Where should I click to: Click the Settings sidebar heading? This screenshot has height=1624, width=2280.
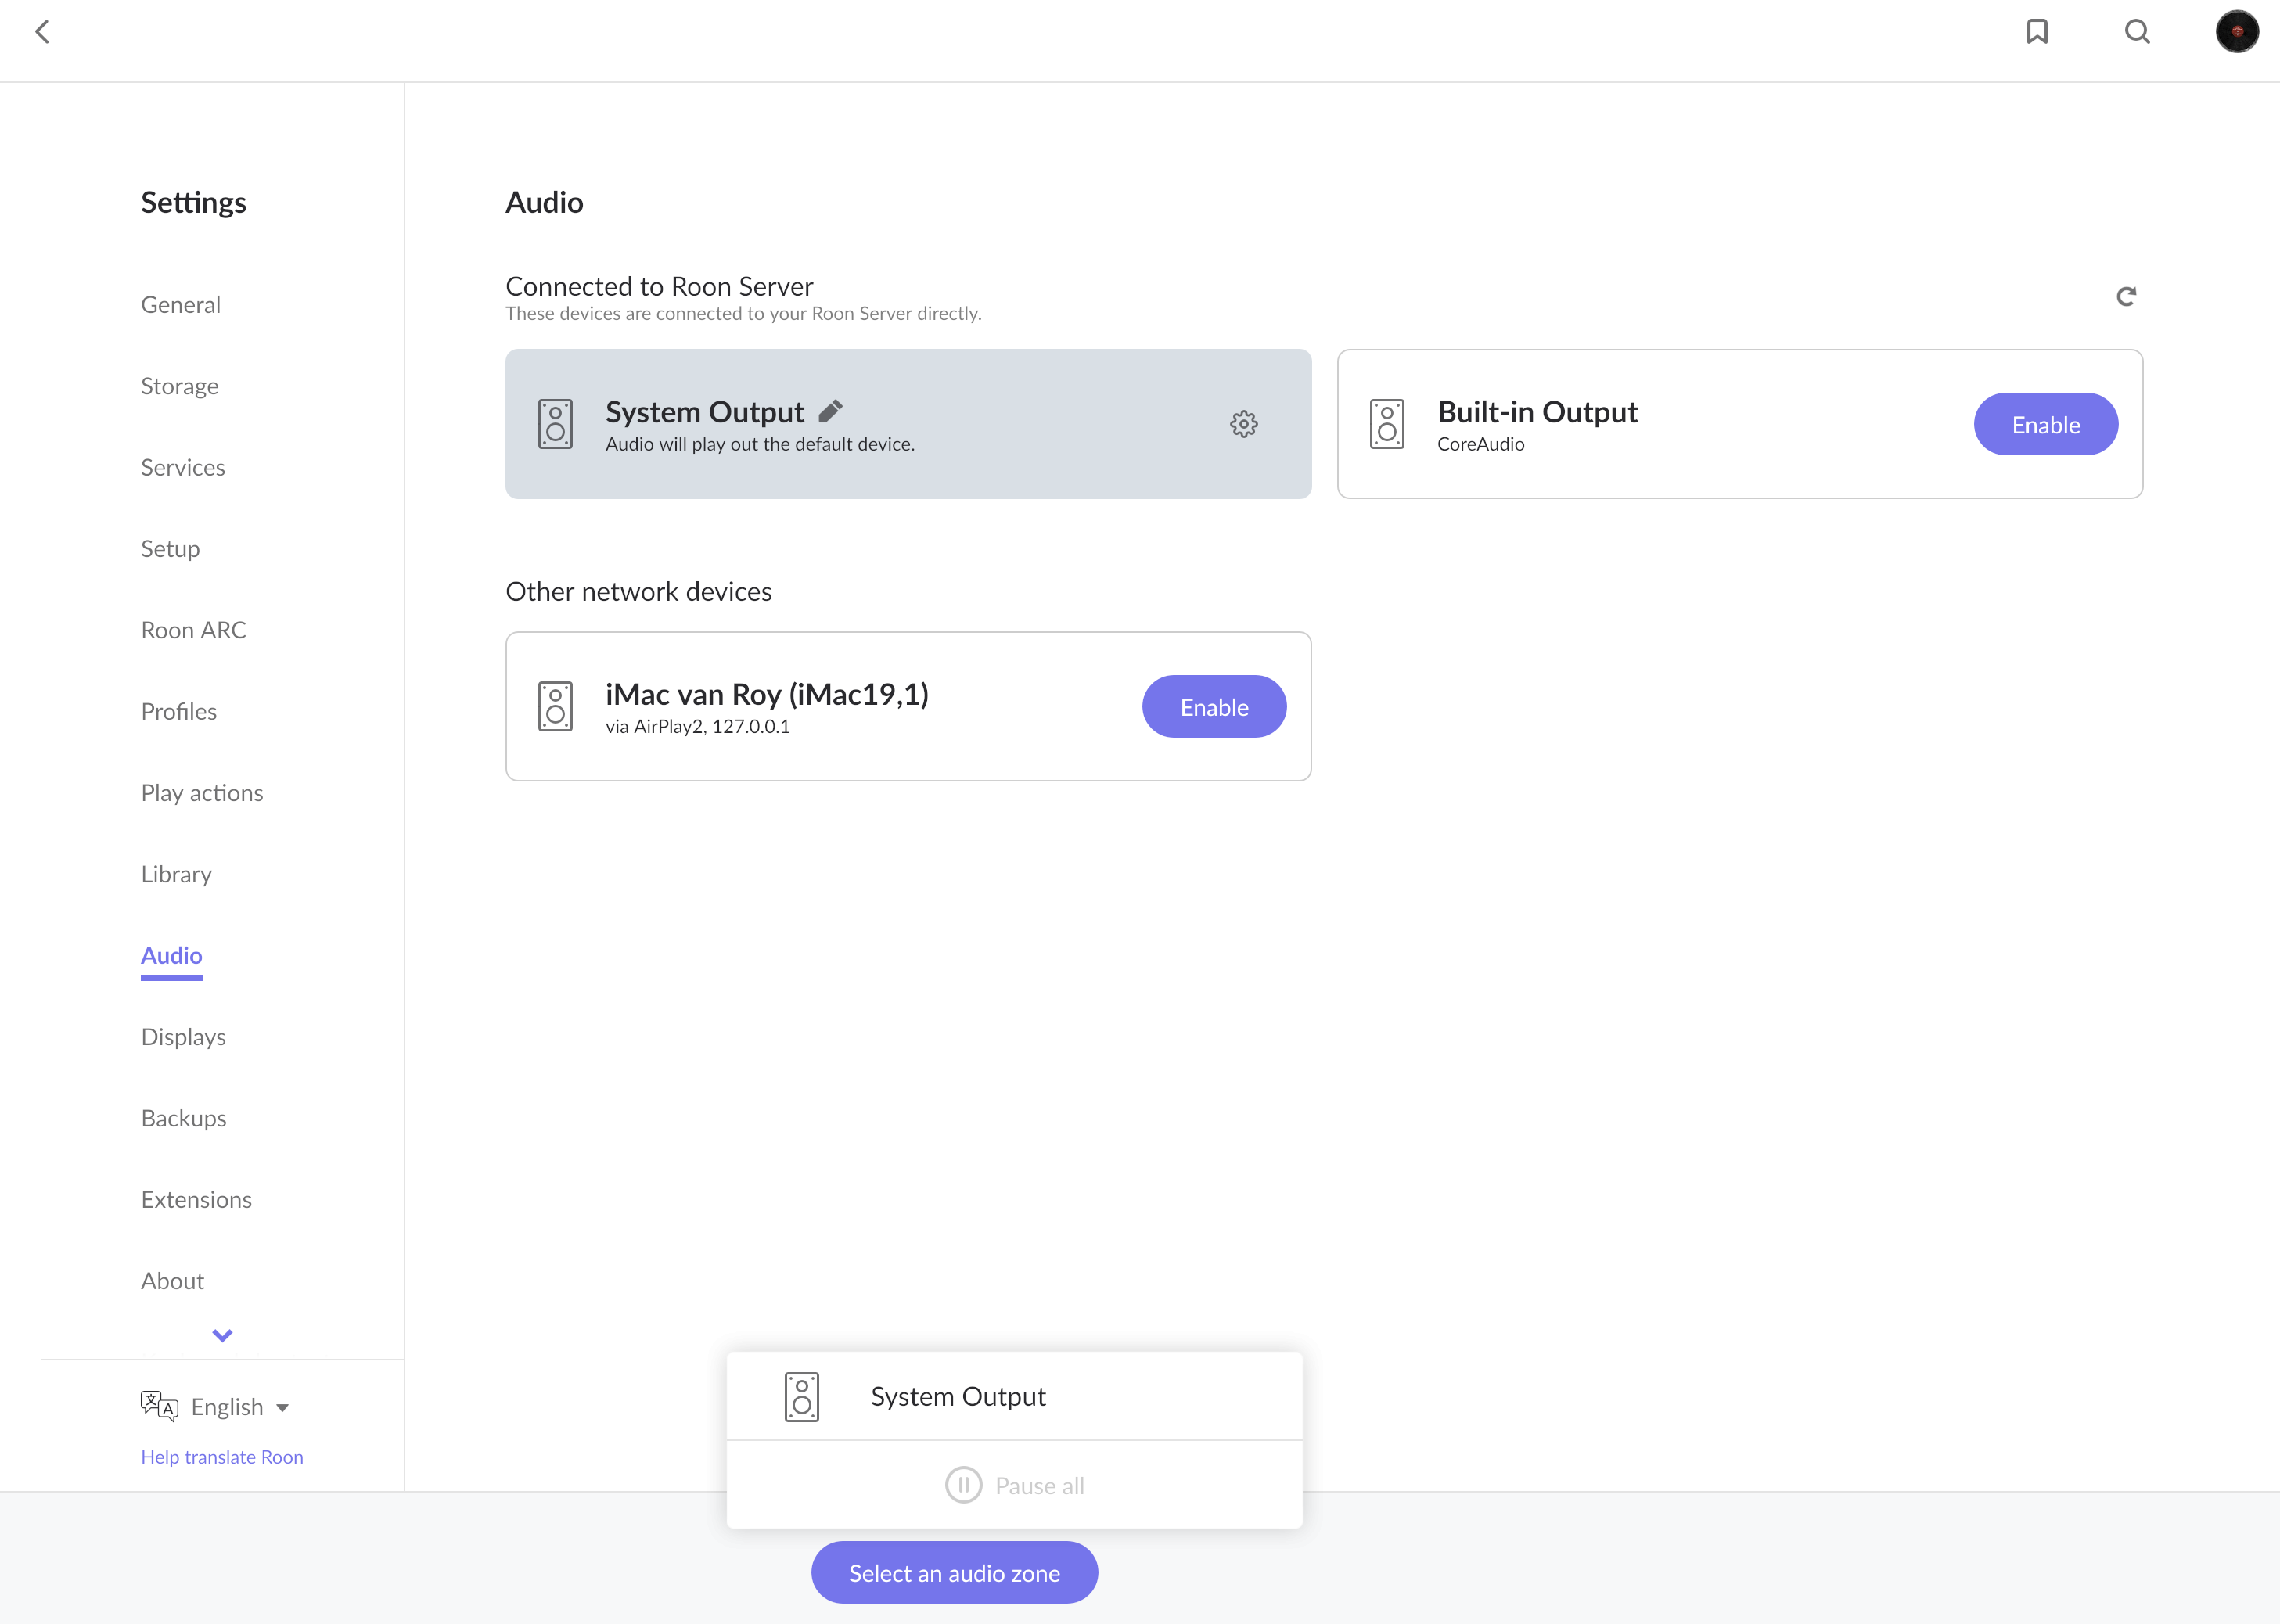pos(193,203)
